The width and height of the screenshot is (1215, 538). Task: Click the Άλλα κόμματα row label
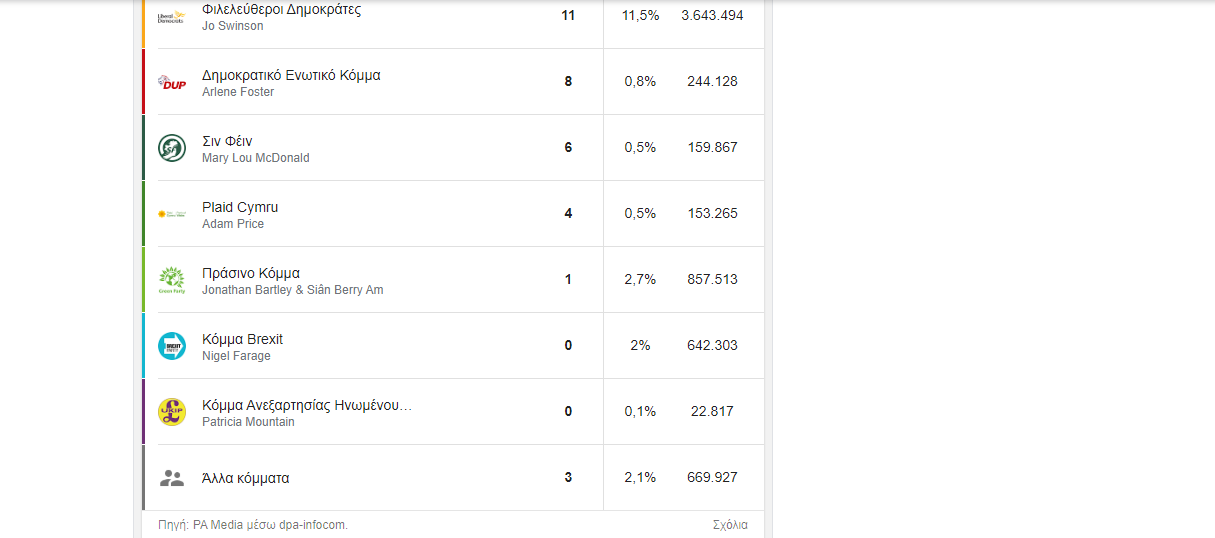pos(245,478)
